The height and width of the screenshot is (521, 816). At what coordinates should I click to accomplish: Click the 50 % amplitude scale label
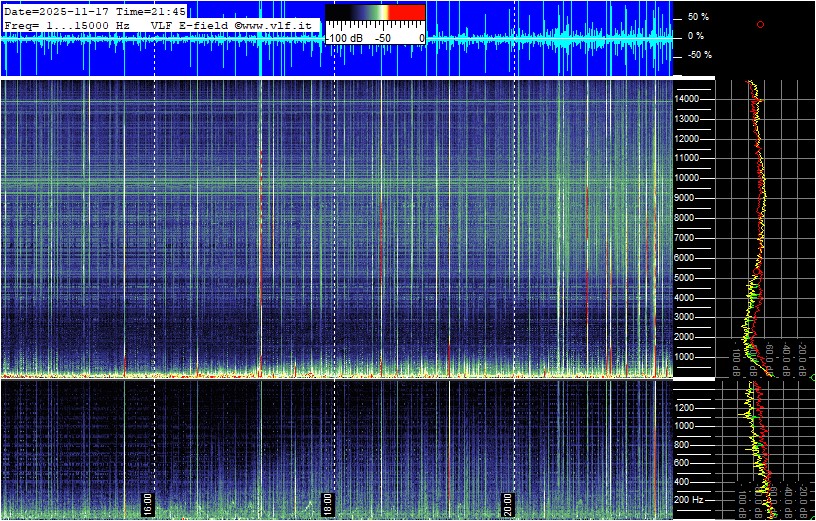(698, 18)
